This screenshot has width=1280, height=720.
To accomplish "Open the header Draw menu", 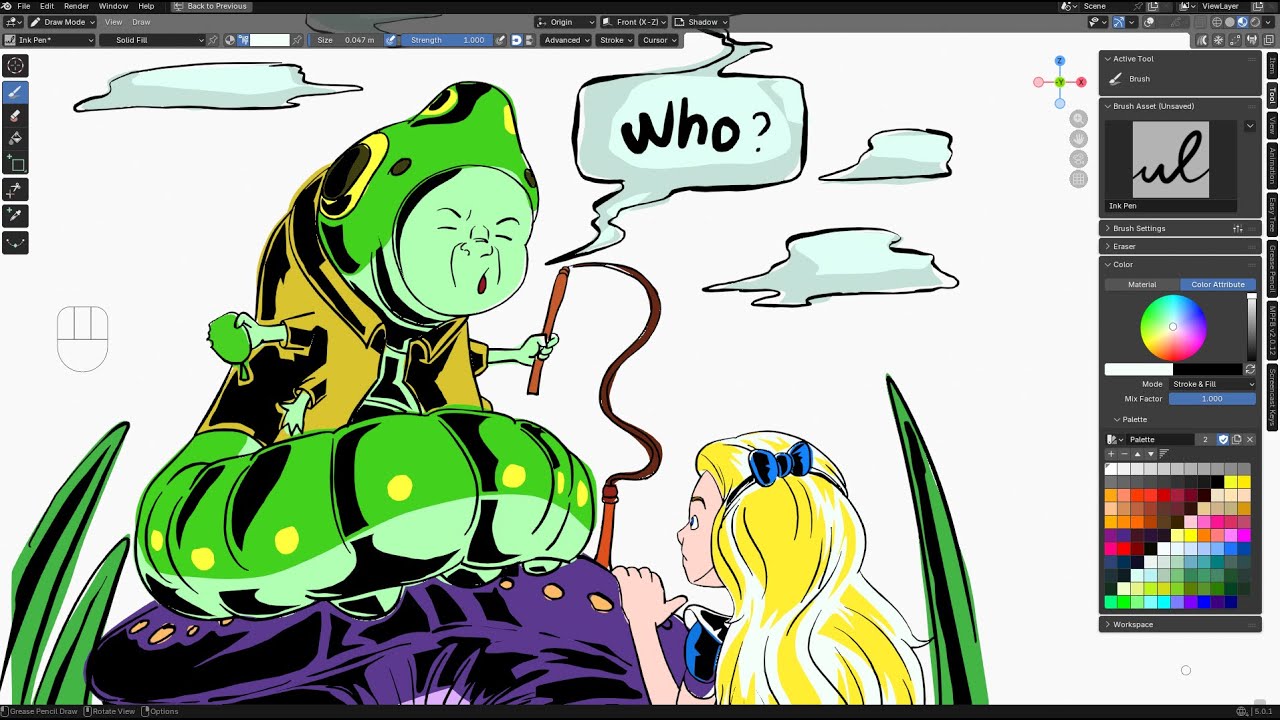I will [142, 22].
